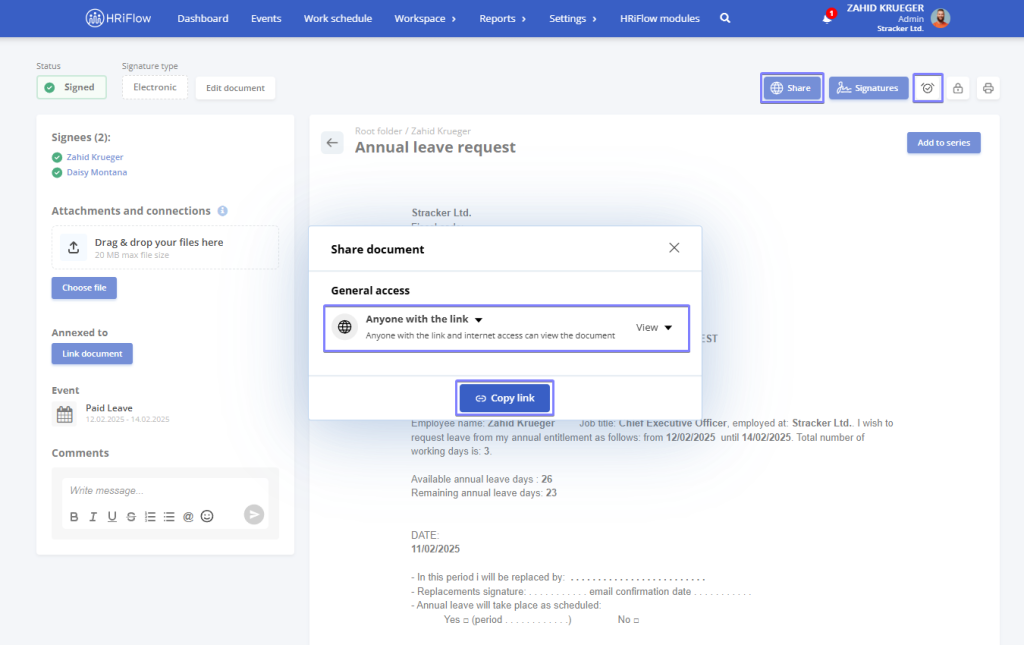
Task: Click the Write message input field
Action: point(165,491)
